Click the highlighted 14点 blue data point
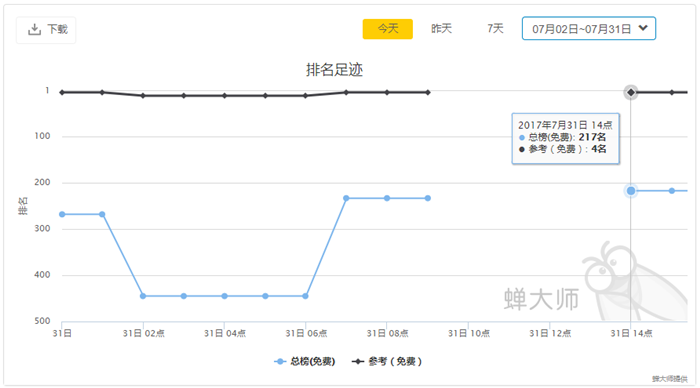The width and height of the screenshot is (700, 388). [630, 191]
